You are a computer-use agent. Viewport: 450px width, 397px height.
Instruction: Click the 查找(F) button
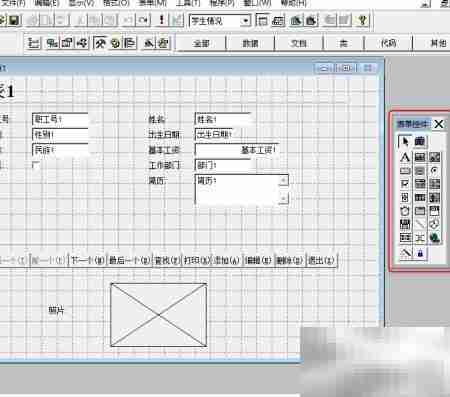click(167, 260)
